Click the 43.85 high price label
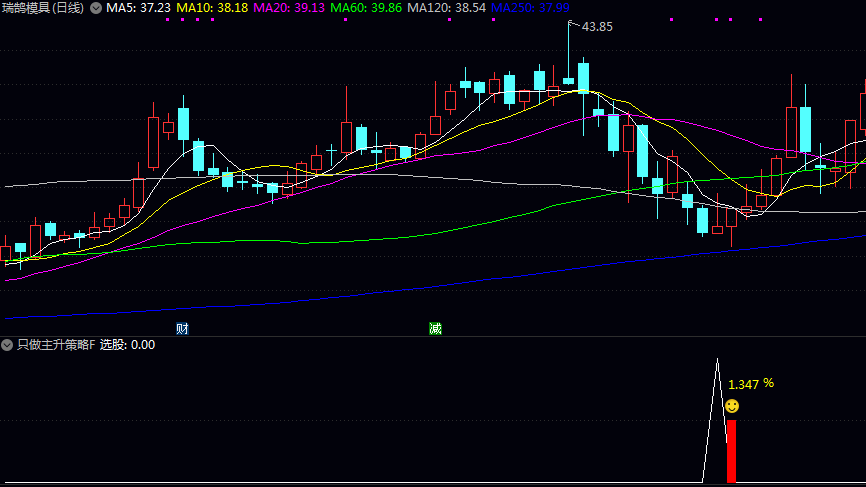866x487 pixels. pos(597,26)
